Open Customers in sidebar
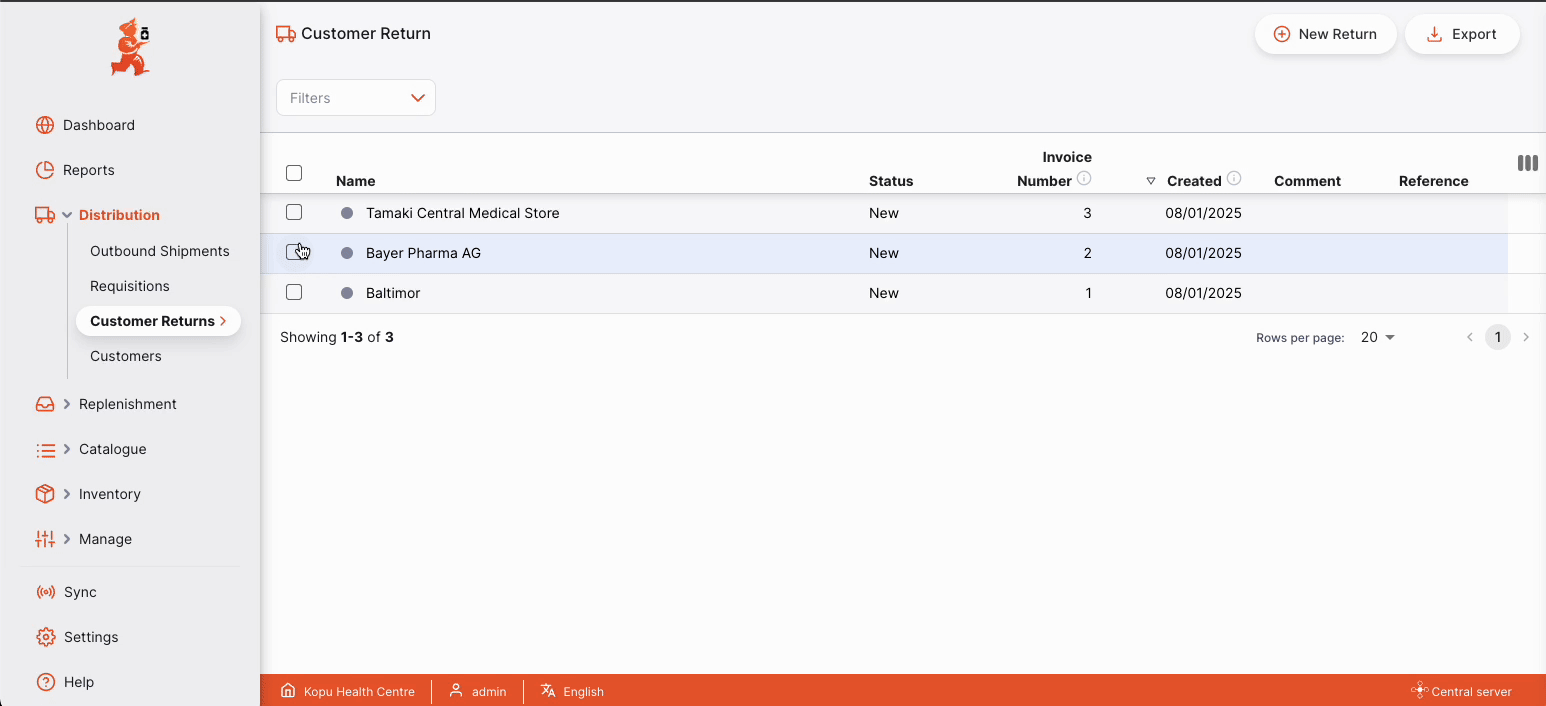Screen dimensions: 1546x706 (x=126, y=356)
